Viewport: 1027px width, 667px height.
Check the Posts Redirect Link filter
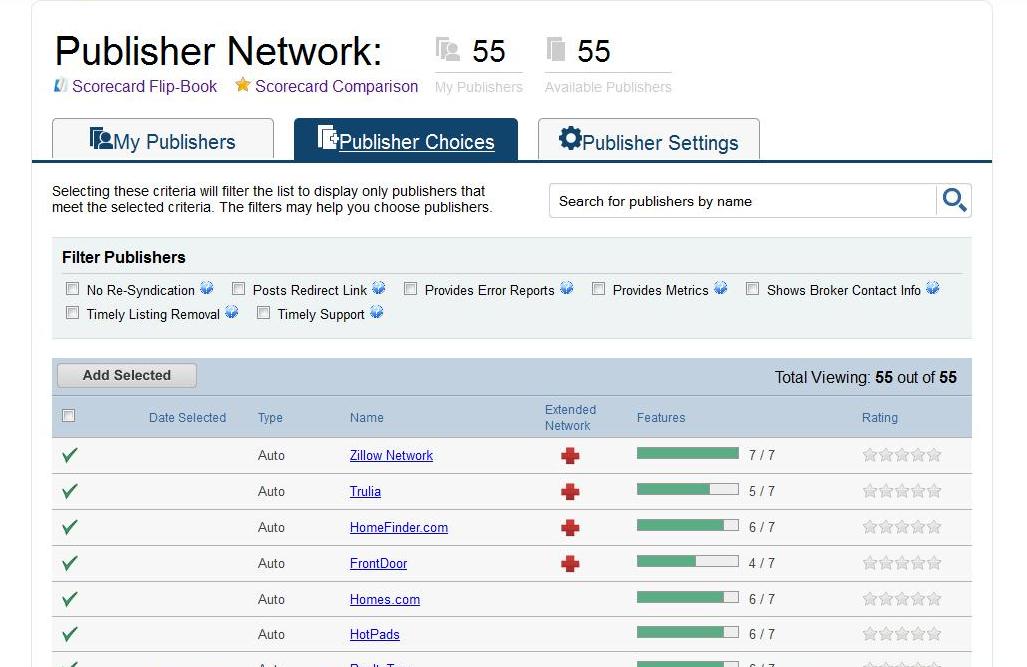pyautogui.click(x=238, y=289)
